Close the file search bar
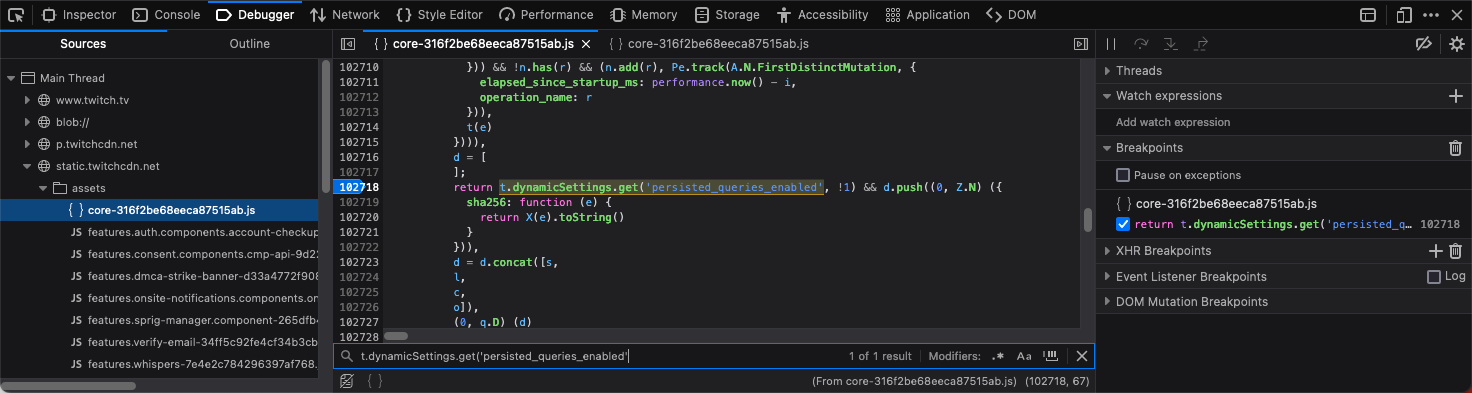Image resolution: width=1472 pixels, height=393 pixels. 1081,356
